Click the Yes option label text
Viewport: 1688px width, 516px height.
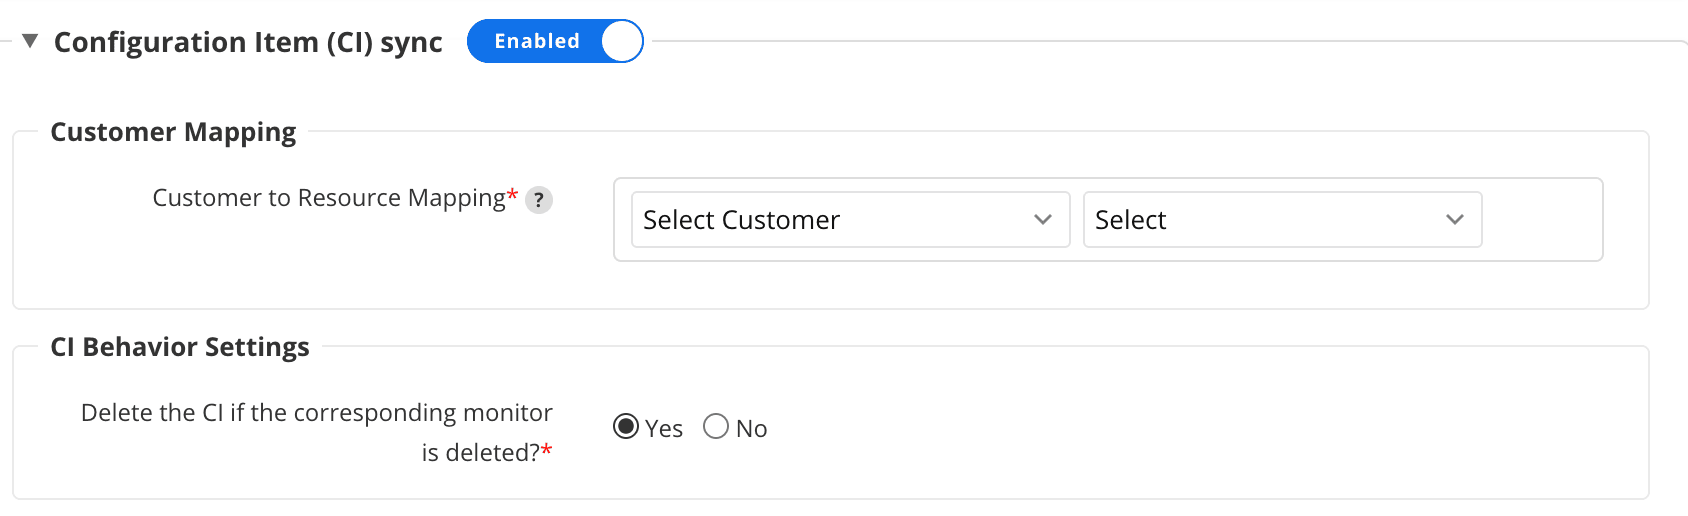[664, 429]
